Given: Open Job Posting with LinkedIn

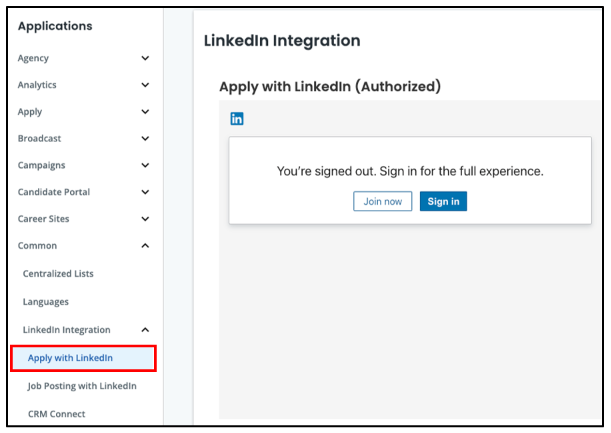Looking at the screenshot, I should click(82, 386).
